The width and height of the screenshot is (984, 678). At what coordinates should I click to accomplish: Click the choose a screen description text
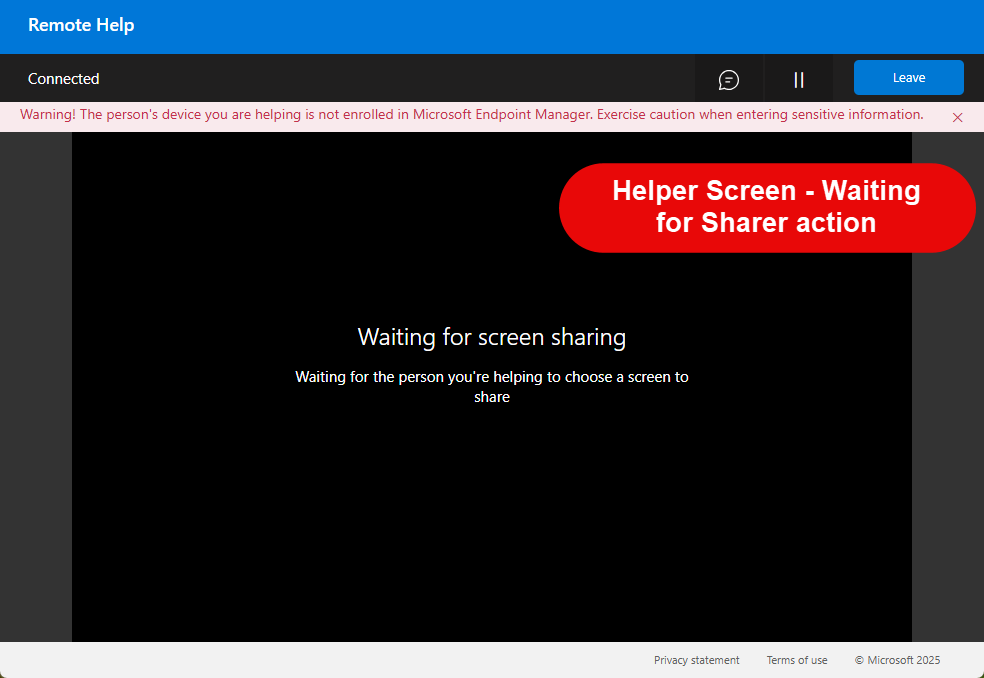(x=491, y=387)
